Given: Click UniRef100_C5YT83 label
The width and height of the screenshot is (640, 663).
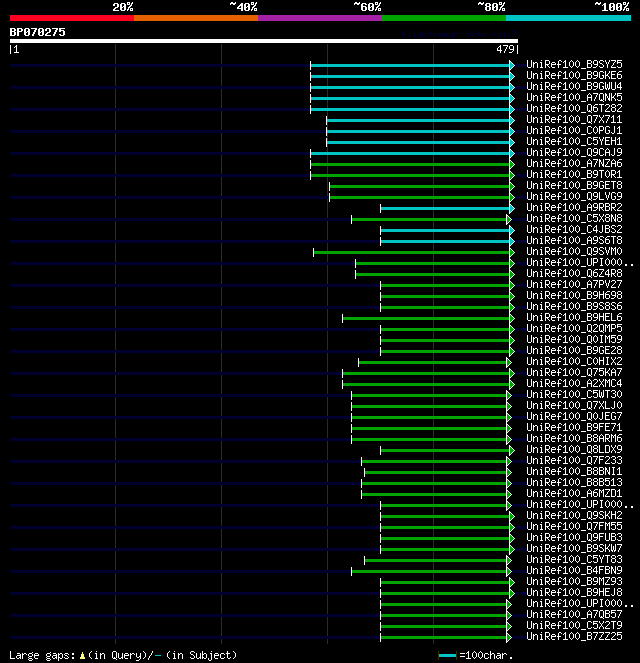Looking at the screenshot, I should point(574,559).
